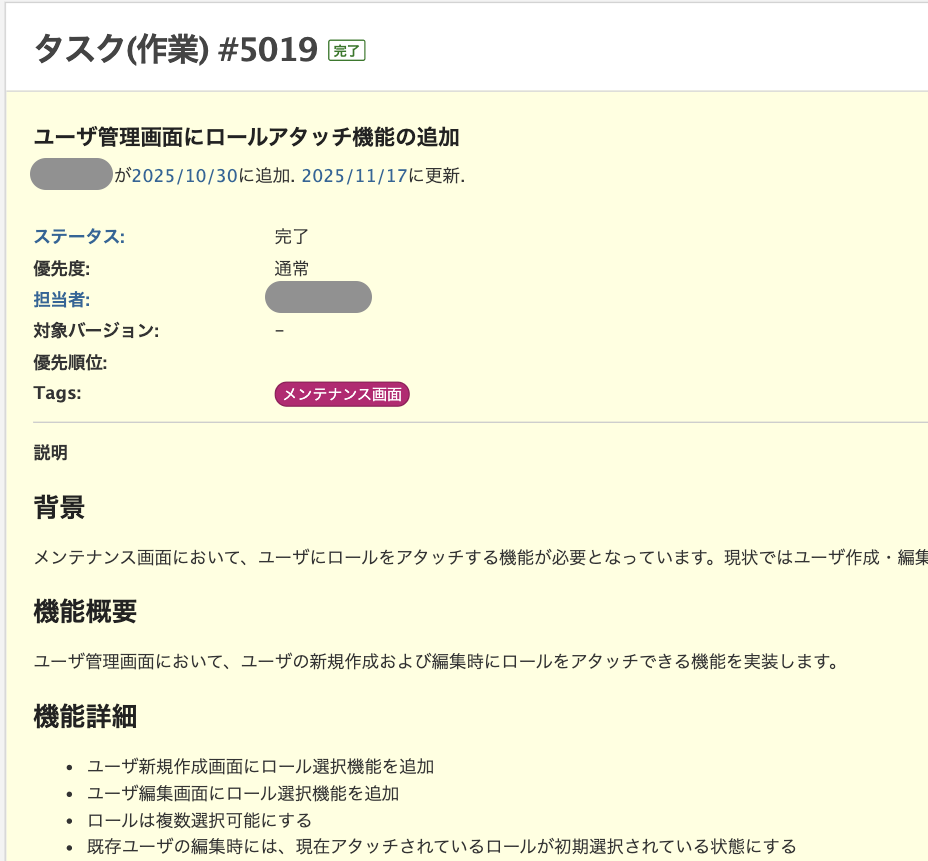Select the 通常 priority value
928x861 pixels.
294,267
